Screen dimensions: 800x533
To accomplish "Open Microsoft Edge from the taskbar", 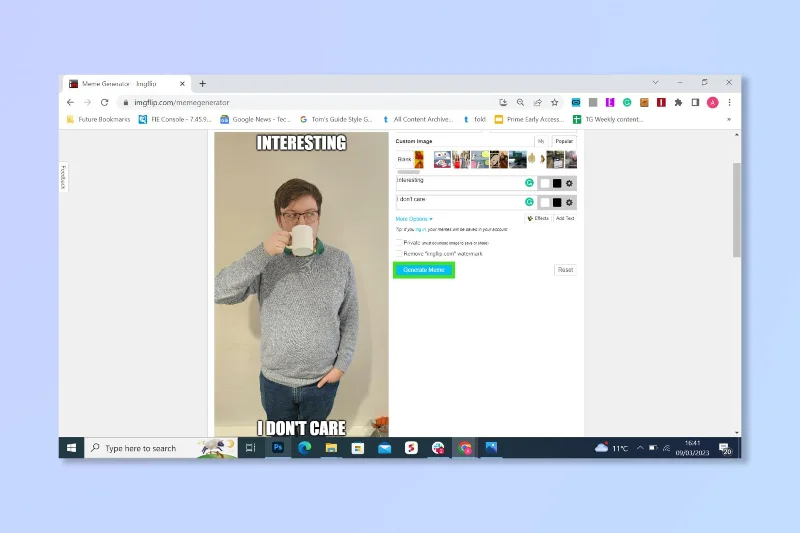I will (x=305, y=448).
